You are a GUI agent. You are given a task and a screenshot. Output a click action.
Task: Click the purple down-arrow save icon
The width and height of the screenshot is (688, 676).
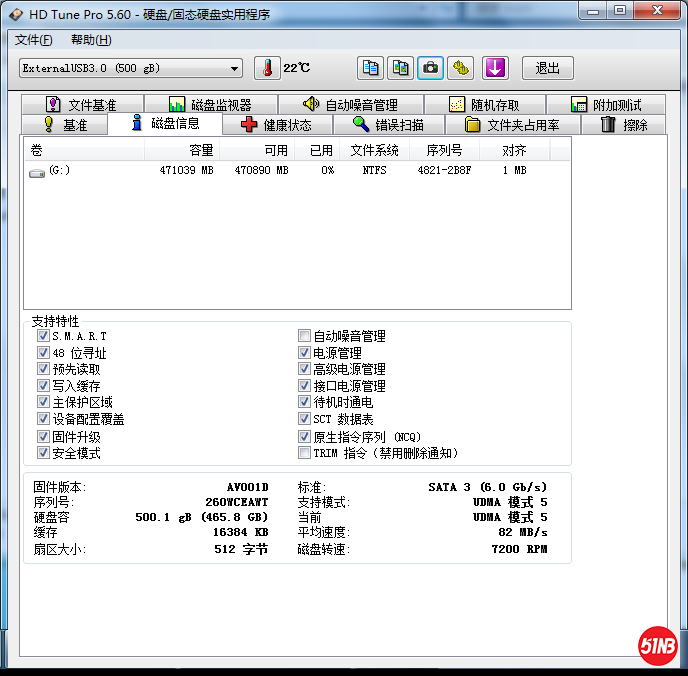point(496,68)
